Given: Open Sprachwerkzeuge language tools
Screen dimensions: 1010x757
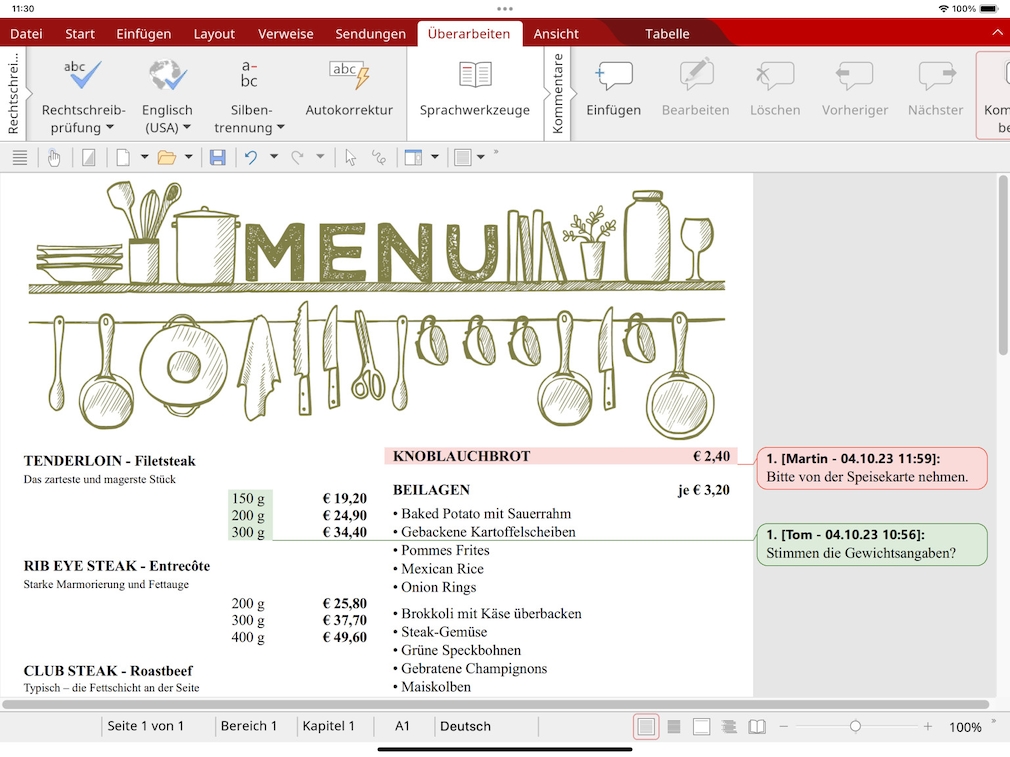Looking at the screenshot, I should [x=474, y=90].
